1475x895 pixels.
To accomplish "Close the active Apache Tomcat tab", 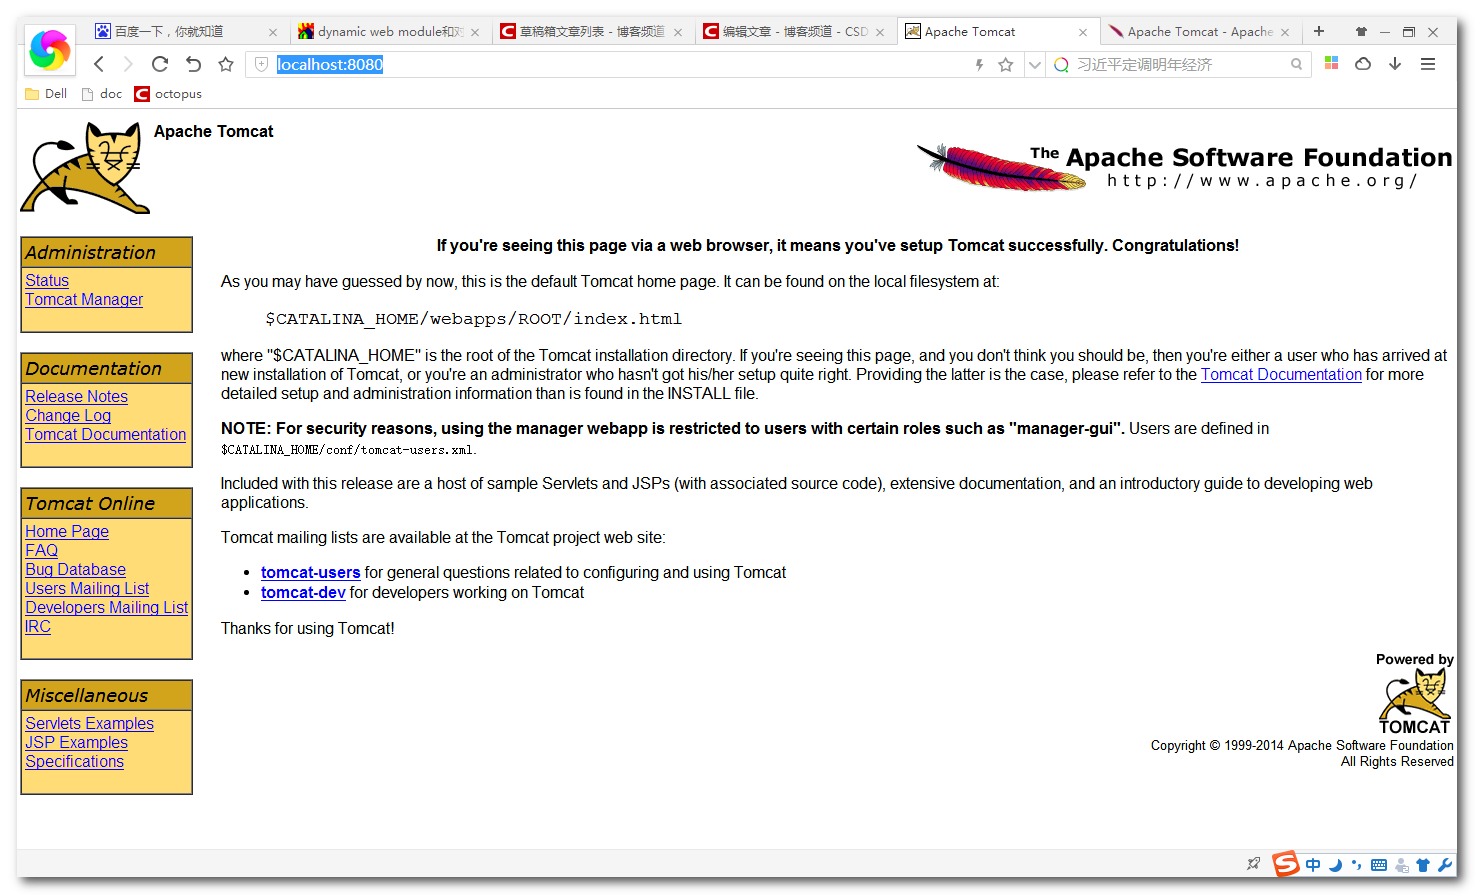I will tap(1083, 32).
